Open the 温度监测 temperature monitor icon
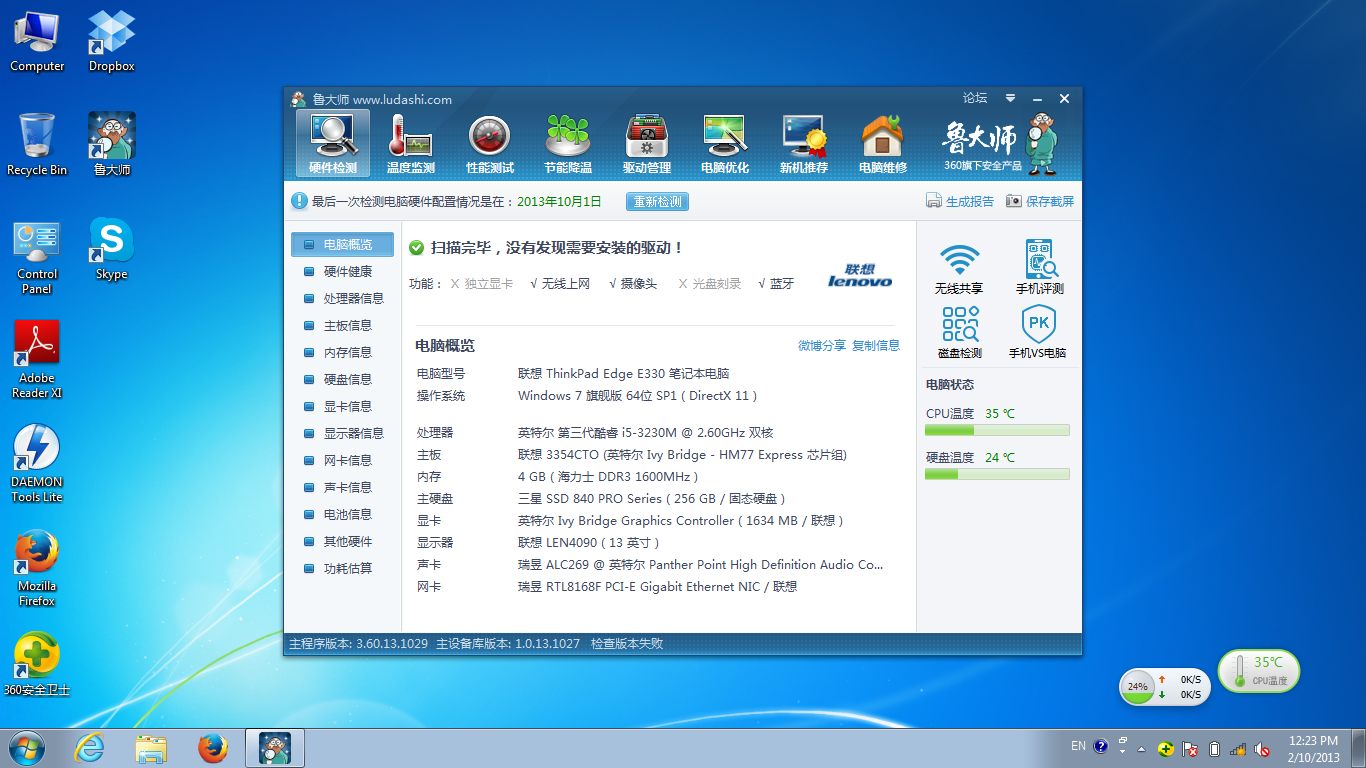This screenshot has height=768, width=1366. coord(410,143)
